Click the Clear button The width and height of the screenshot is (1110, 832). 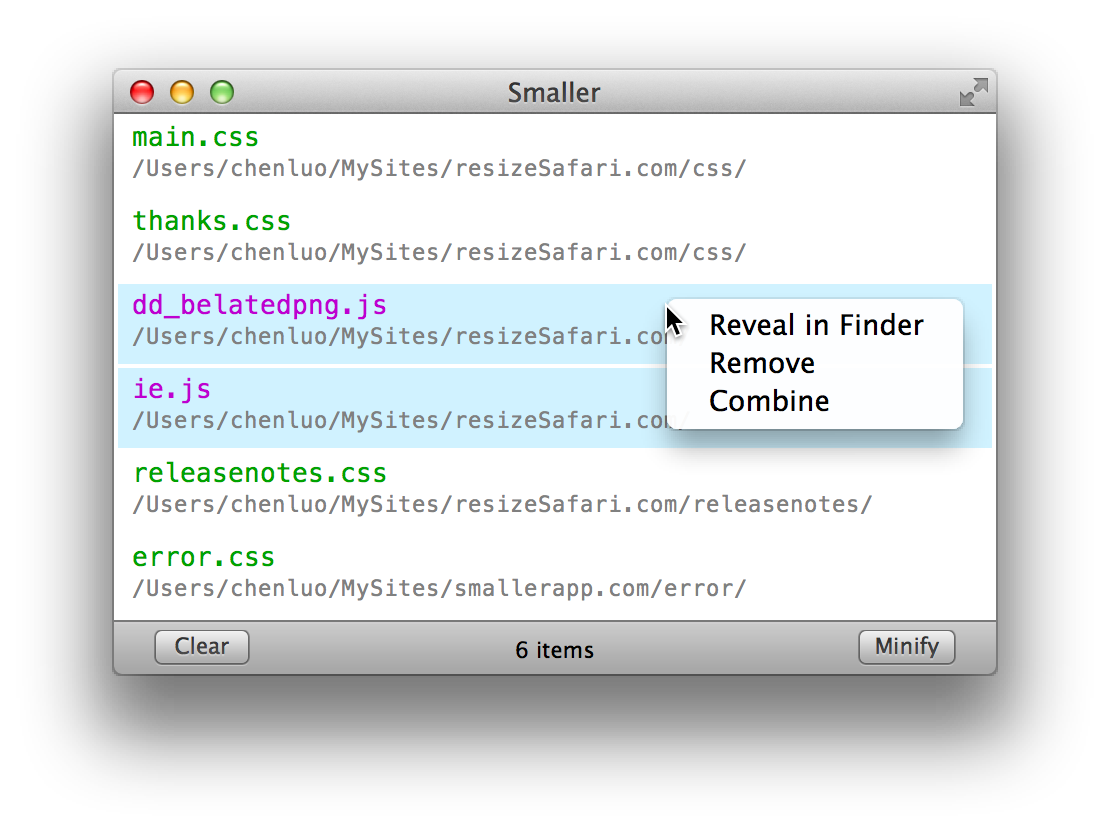(x=202, y=647)
